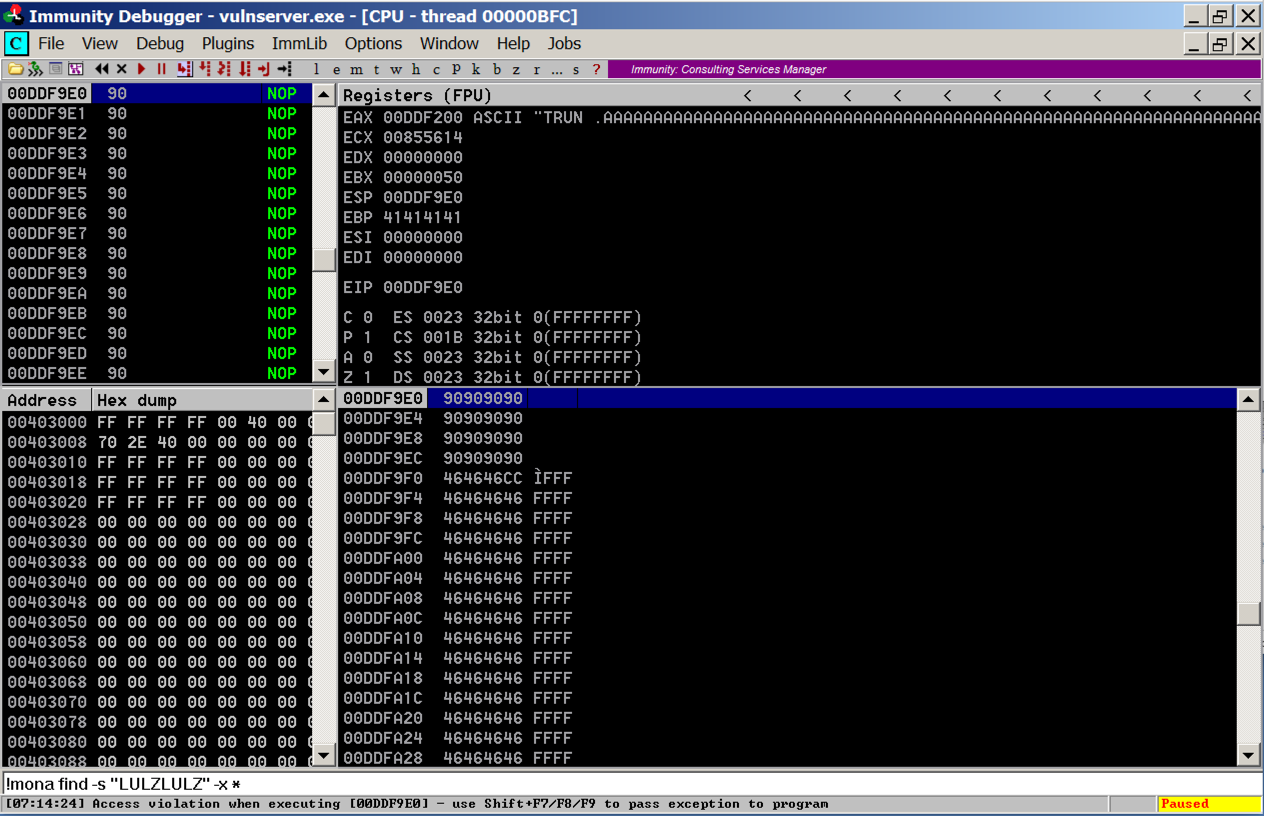The width and height of the screenshot is (1264, 816).
Task: Select stack row 00DDF9F0 464646CC
Action: click(x=788, y=478)
